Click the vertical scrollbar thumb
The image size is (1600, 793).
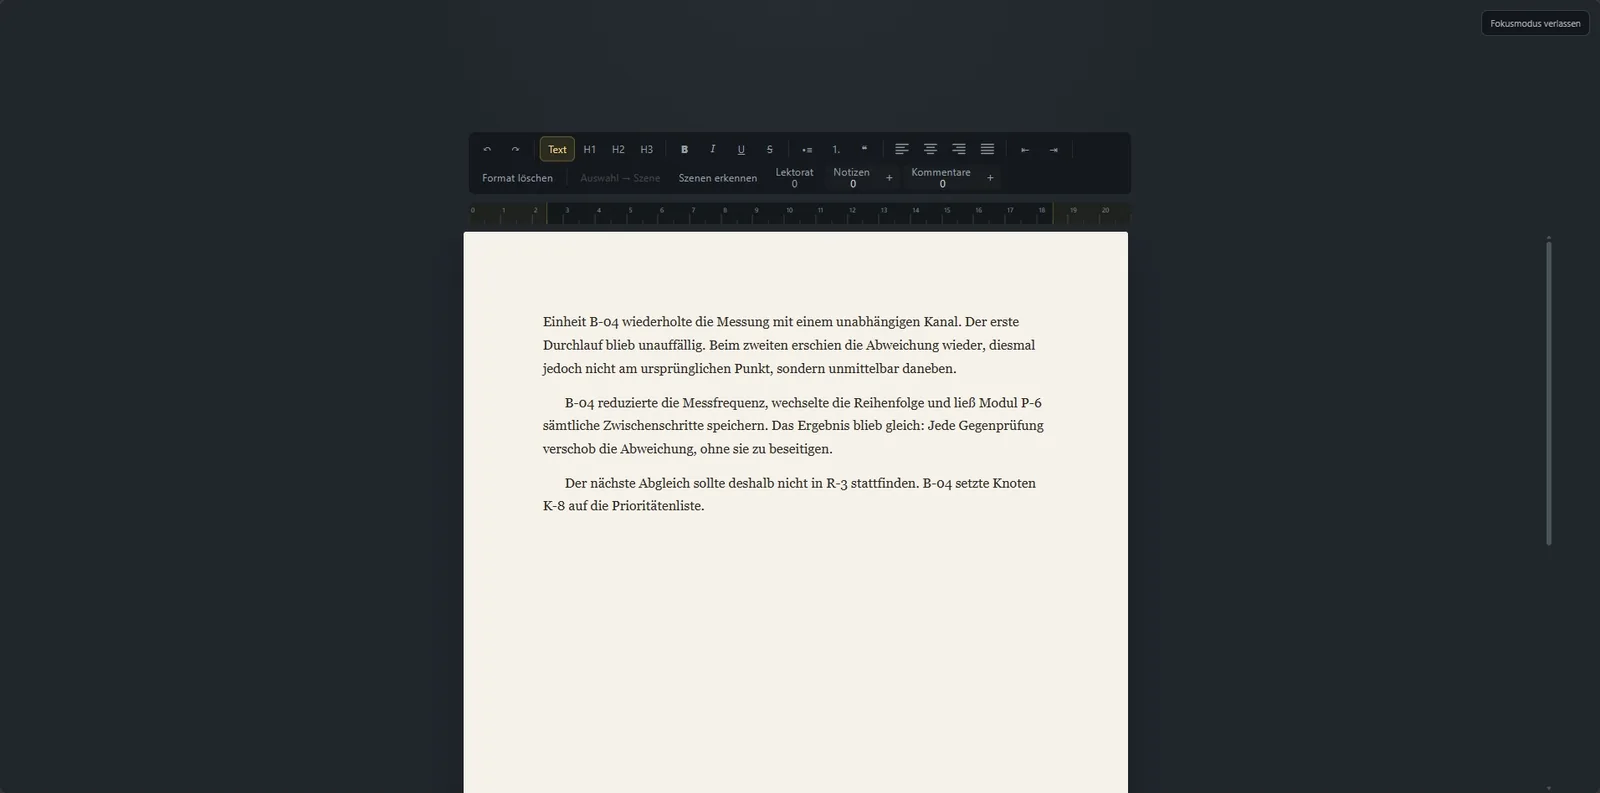pos(1549,392)
